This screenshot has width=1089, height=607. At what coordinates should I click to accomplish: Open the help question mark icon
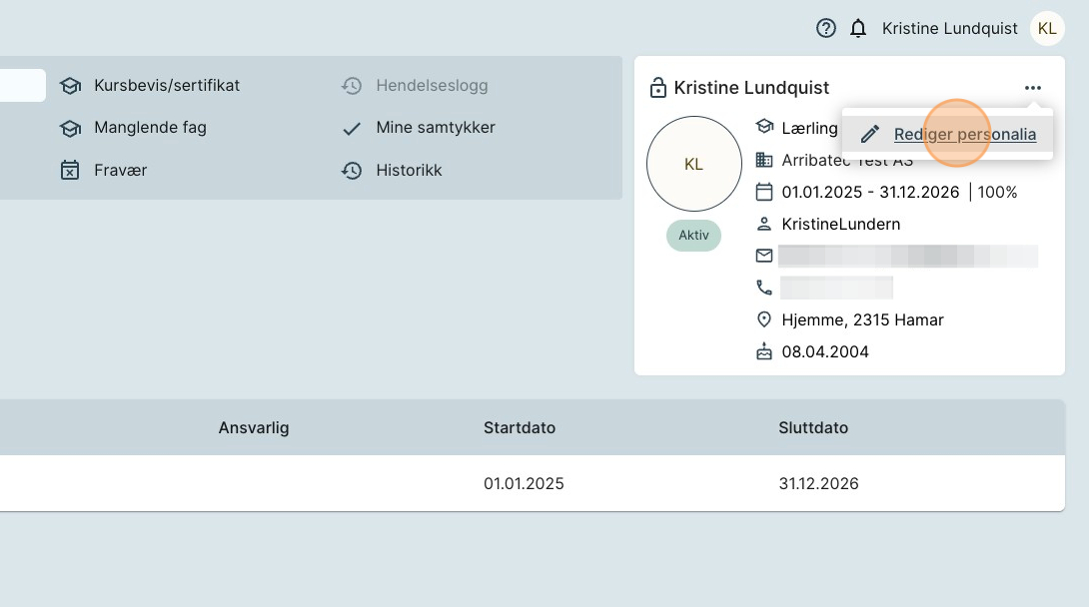point(826,28)
